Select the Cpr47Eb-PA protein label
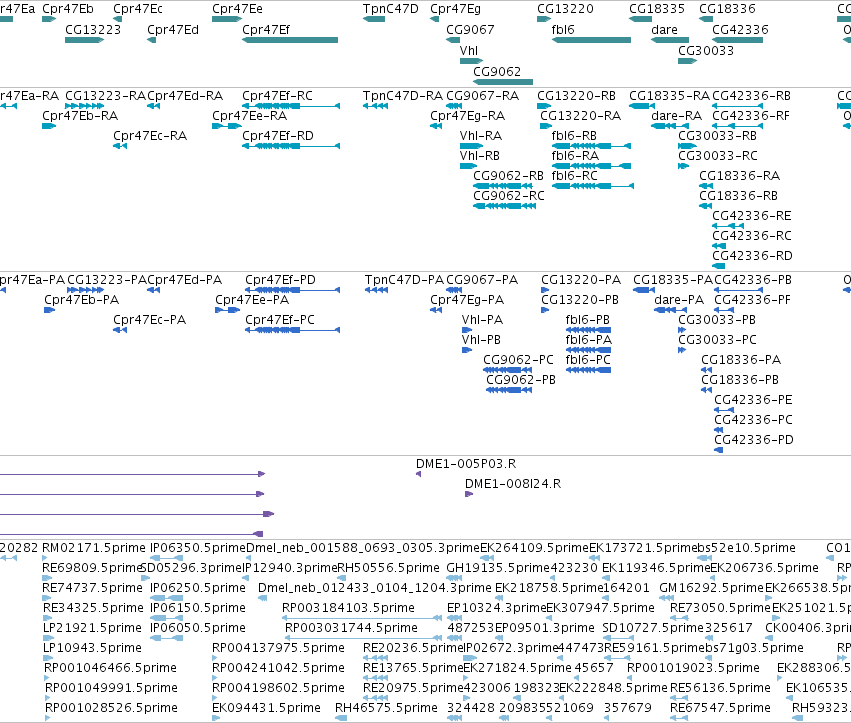The image size is (851, 723). [81, 300]
